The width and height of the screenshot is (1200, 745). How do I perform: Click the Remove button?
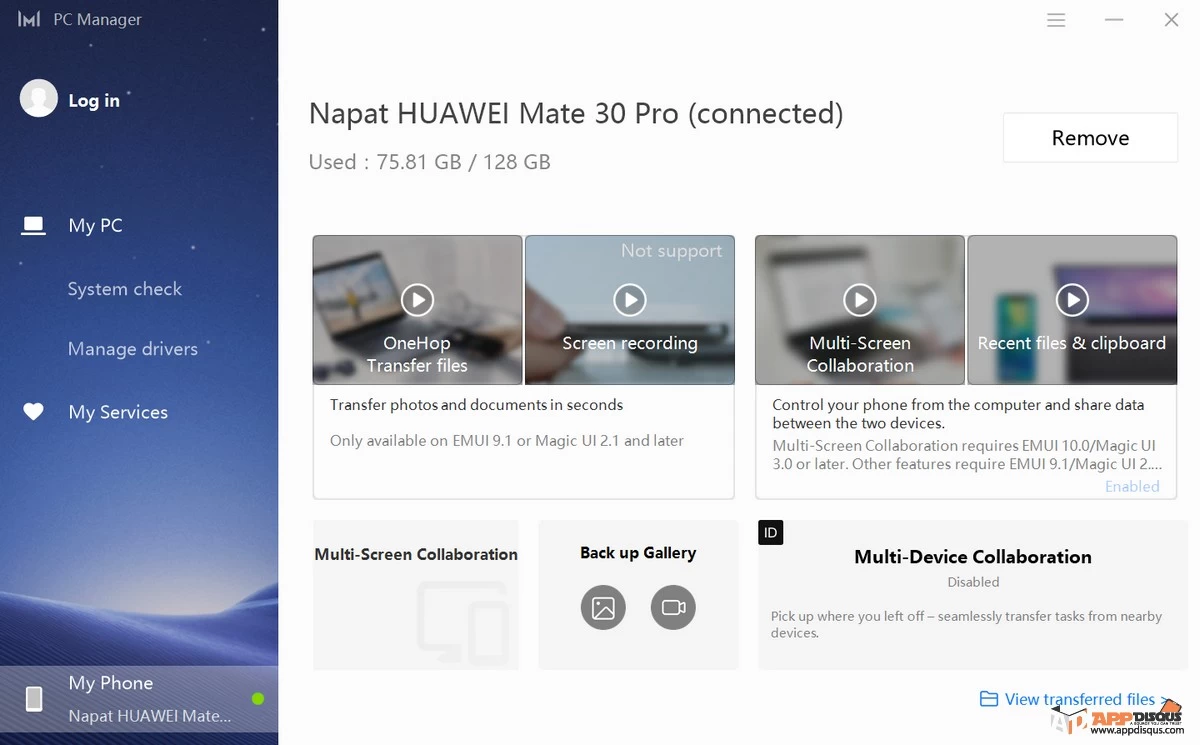coord(1090,138)
